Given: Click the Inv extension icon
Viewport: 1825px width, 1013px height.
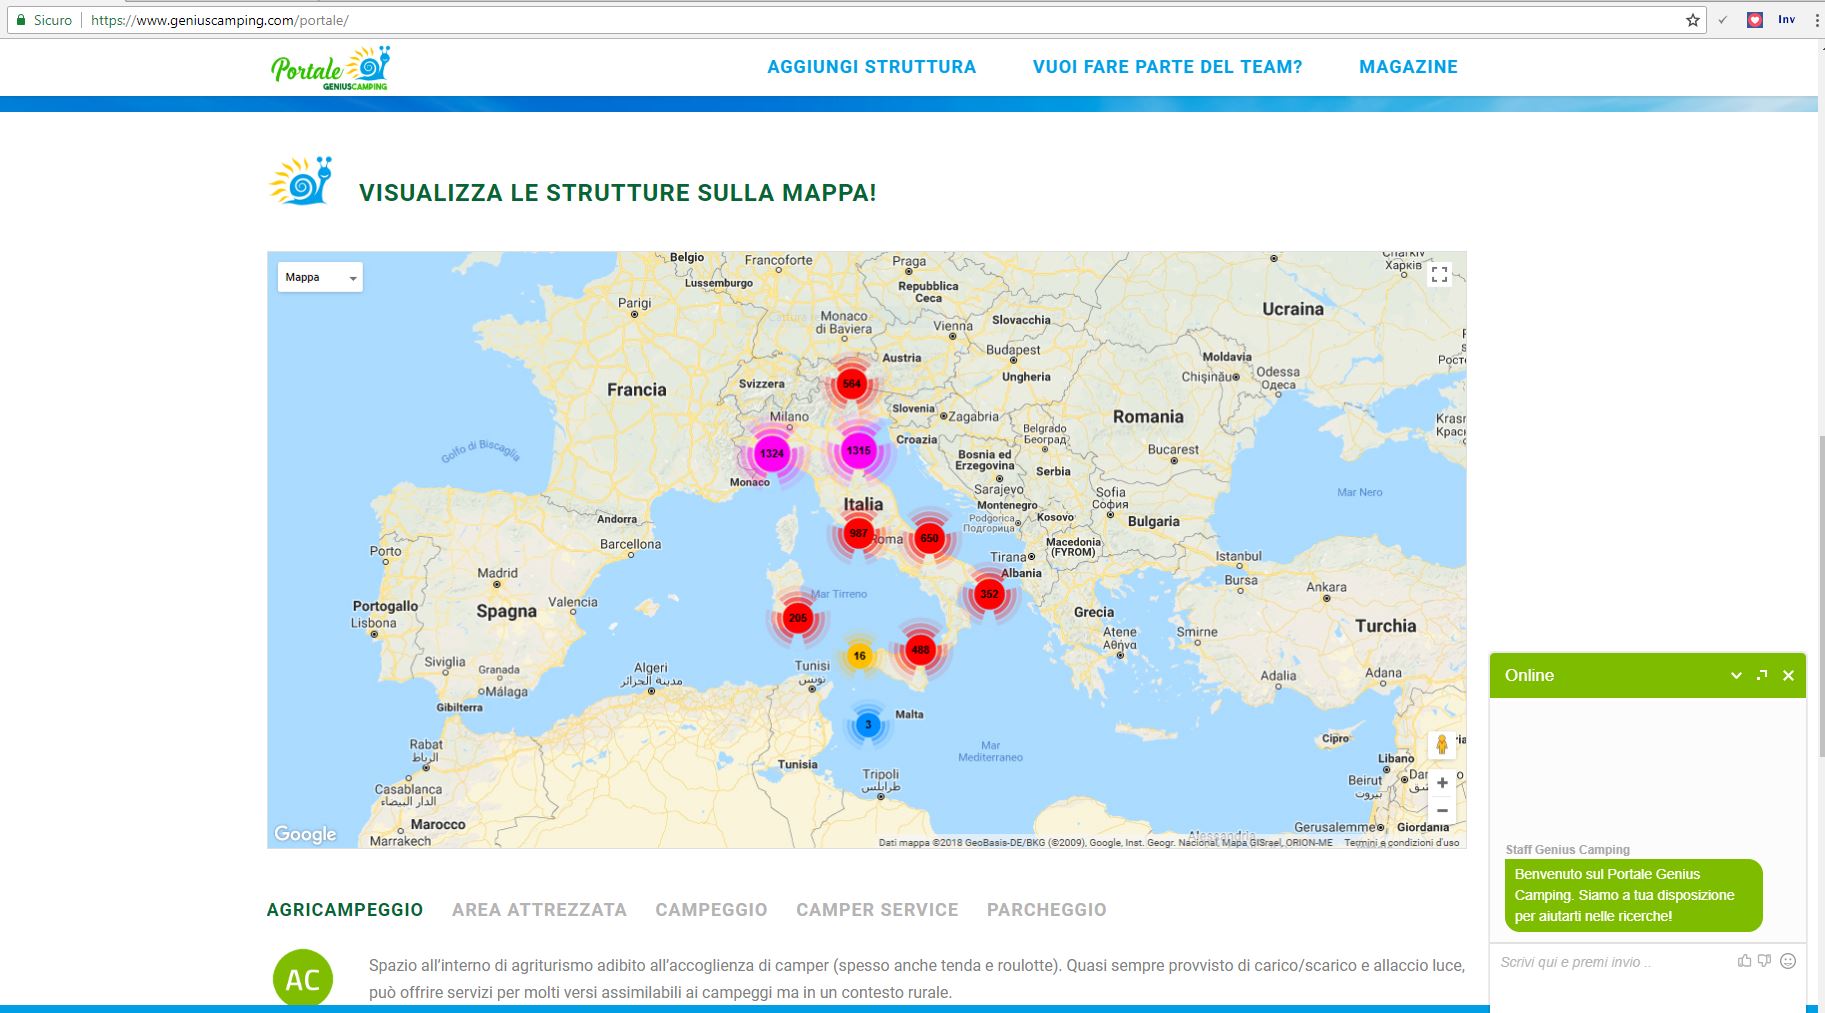Looking at the screenshot, I should pos(1786,20).
